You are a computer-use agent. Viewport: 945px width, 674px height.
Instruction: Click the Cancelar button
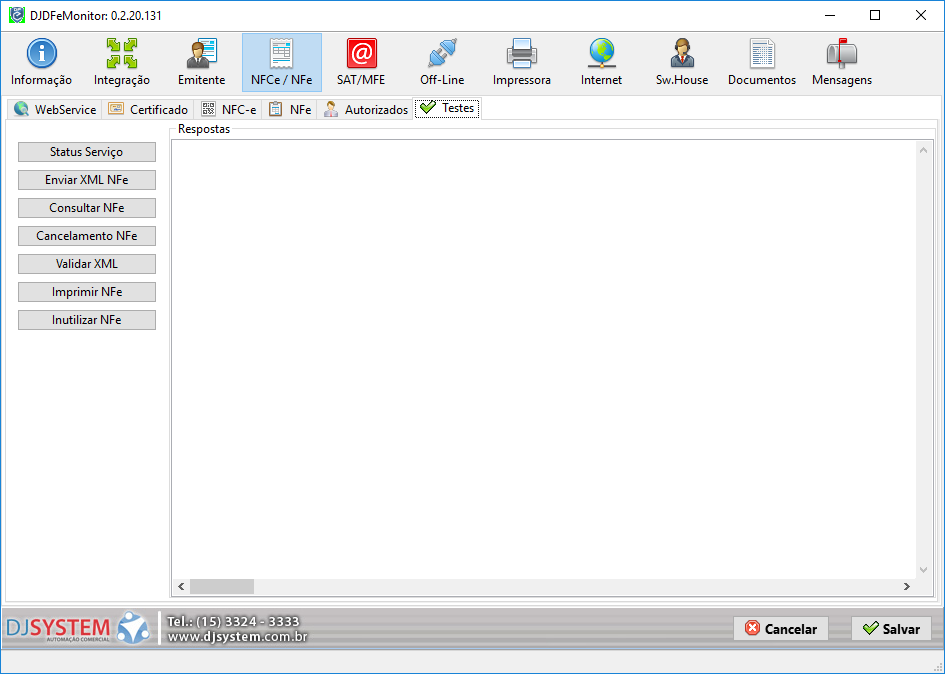(x=780, y=629)
